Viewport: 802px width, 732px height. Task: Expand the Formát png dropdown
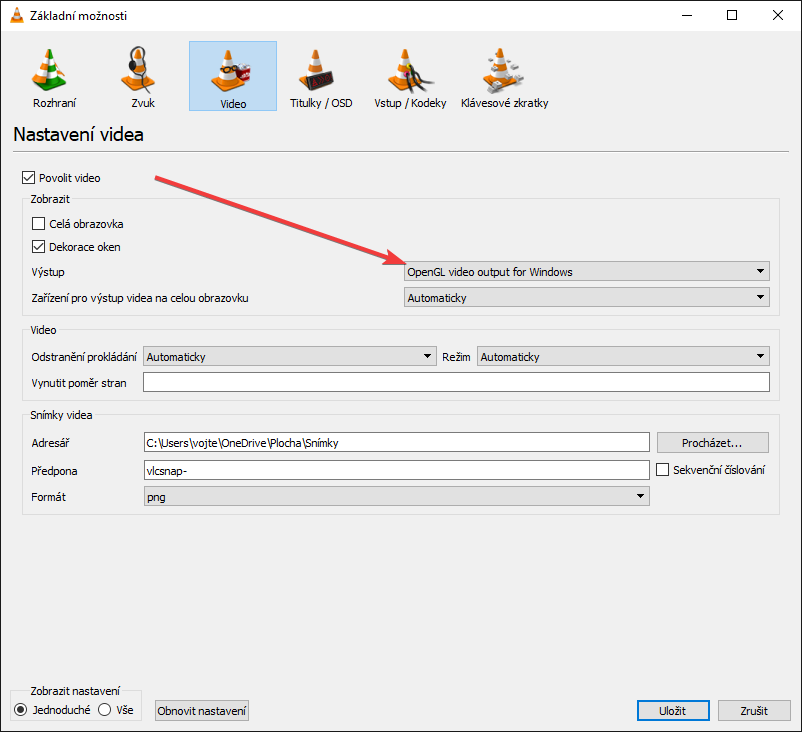[396, 496]
